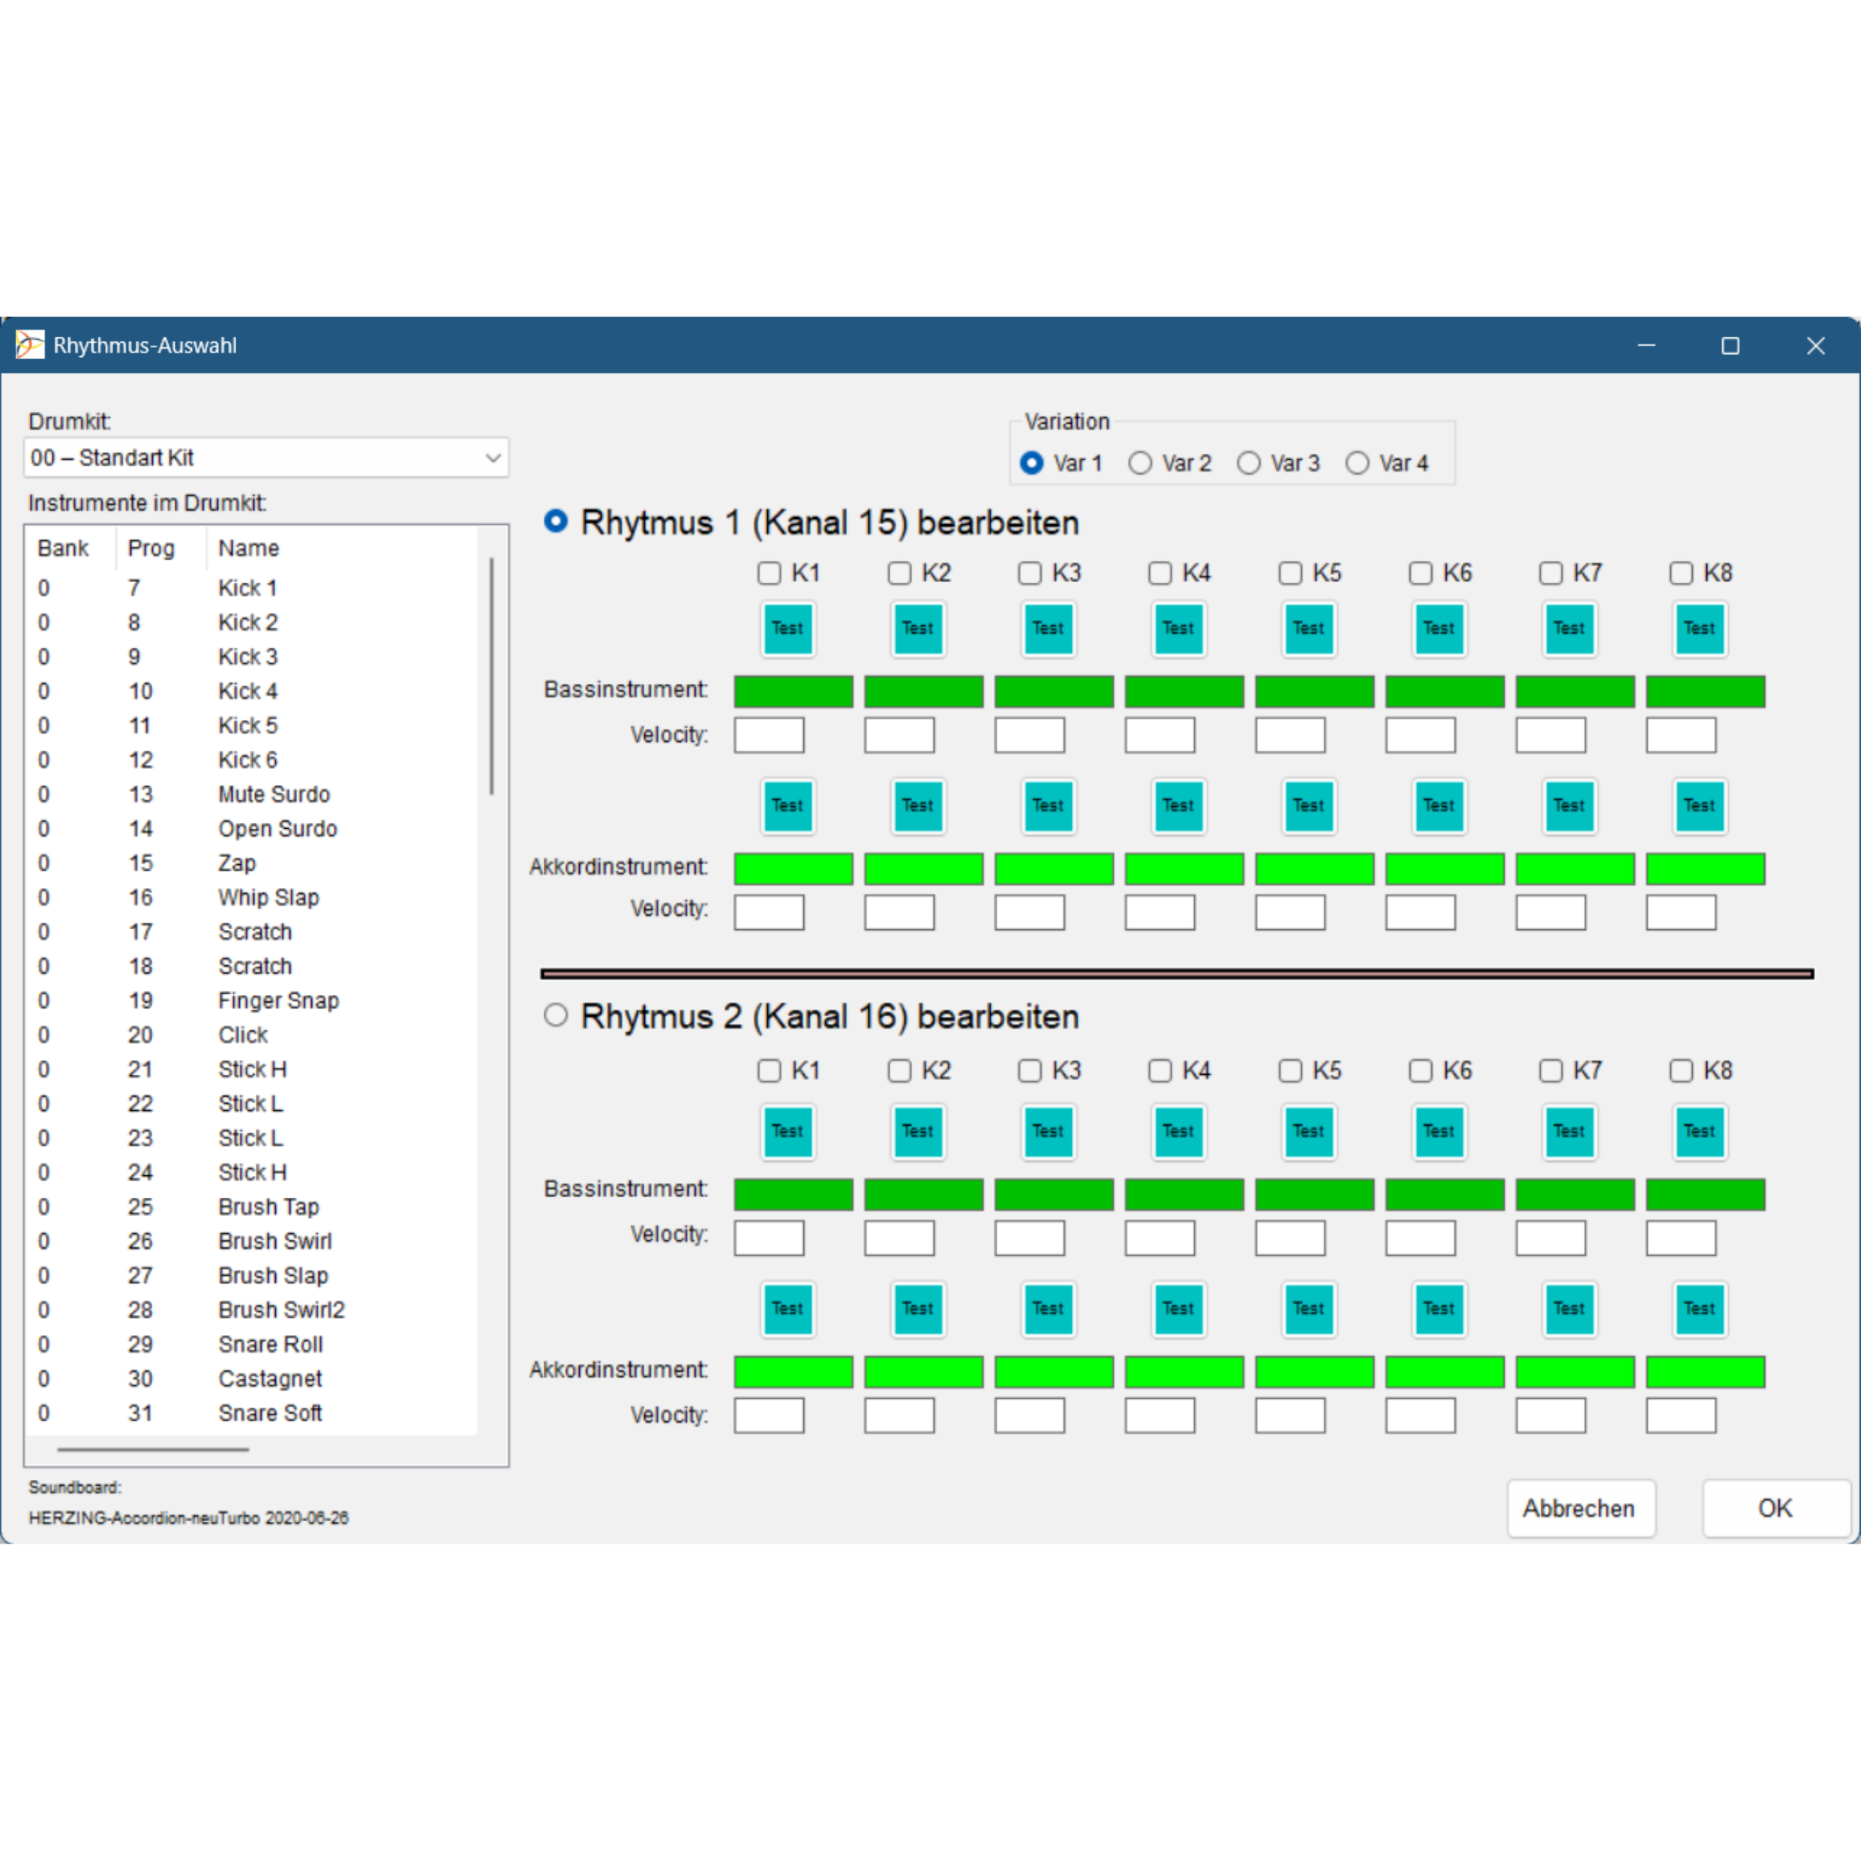Click Rhytmus 1 K2 Bassinstrument green bar
Image resolution: width=1861 pixels, height=1861 pixels.
click(923, 691)
